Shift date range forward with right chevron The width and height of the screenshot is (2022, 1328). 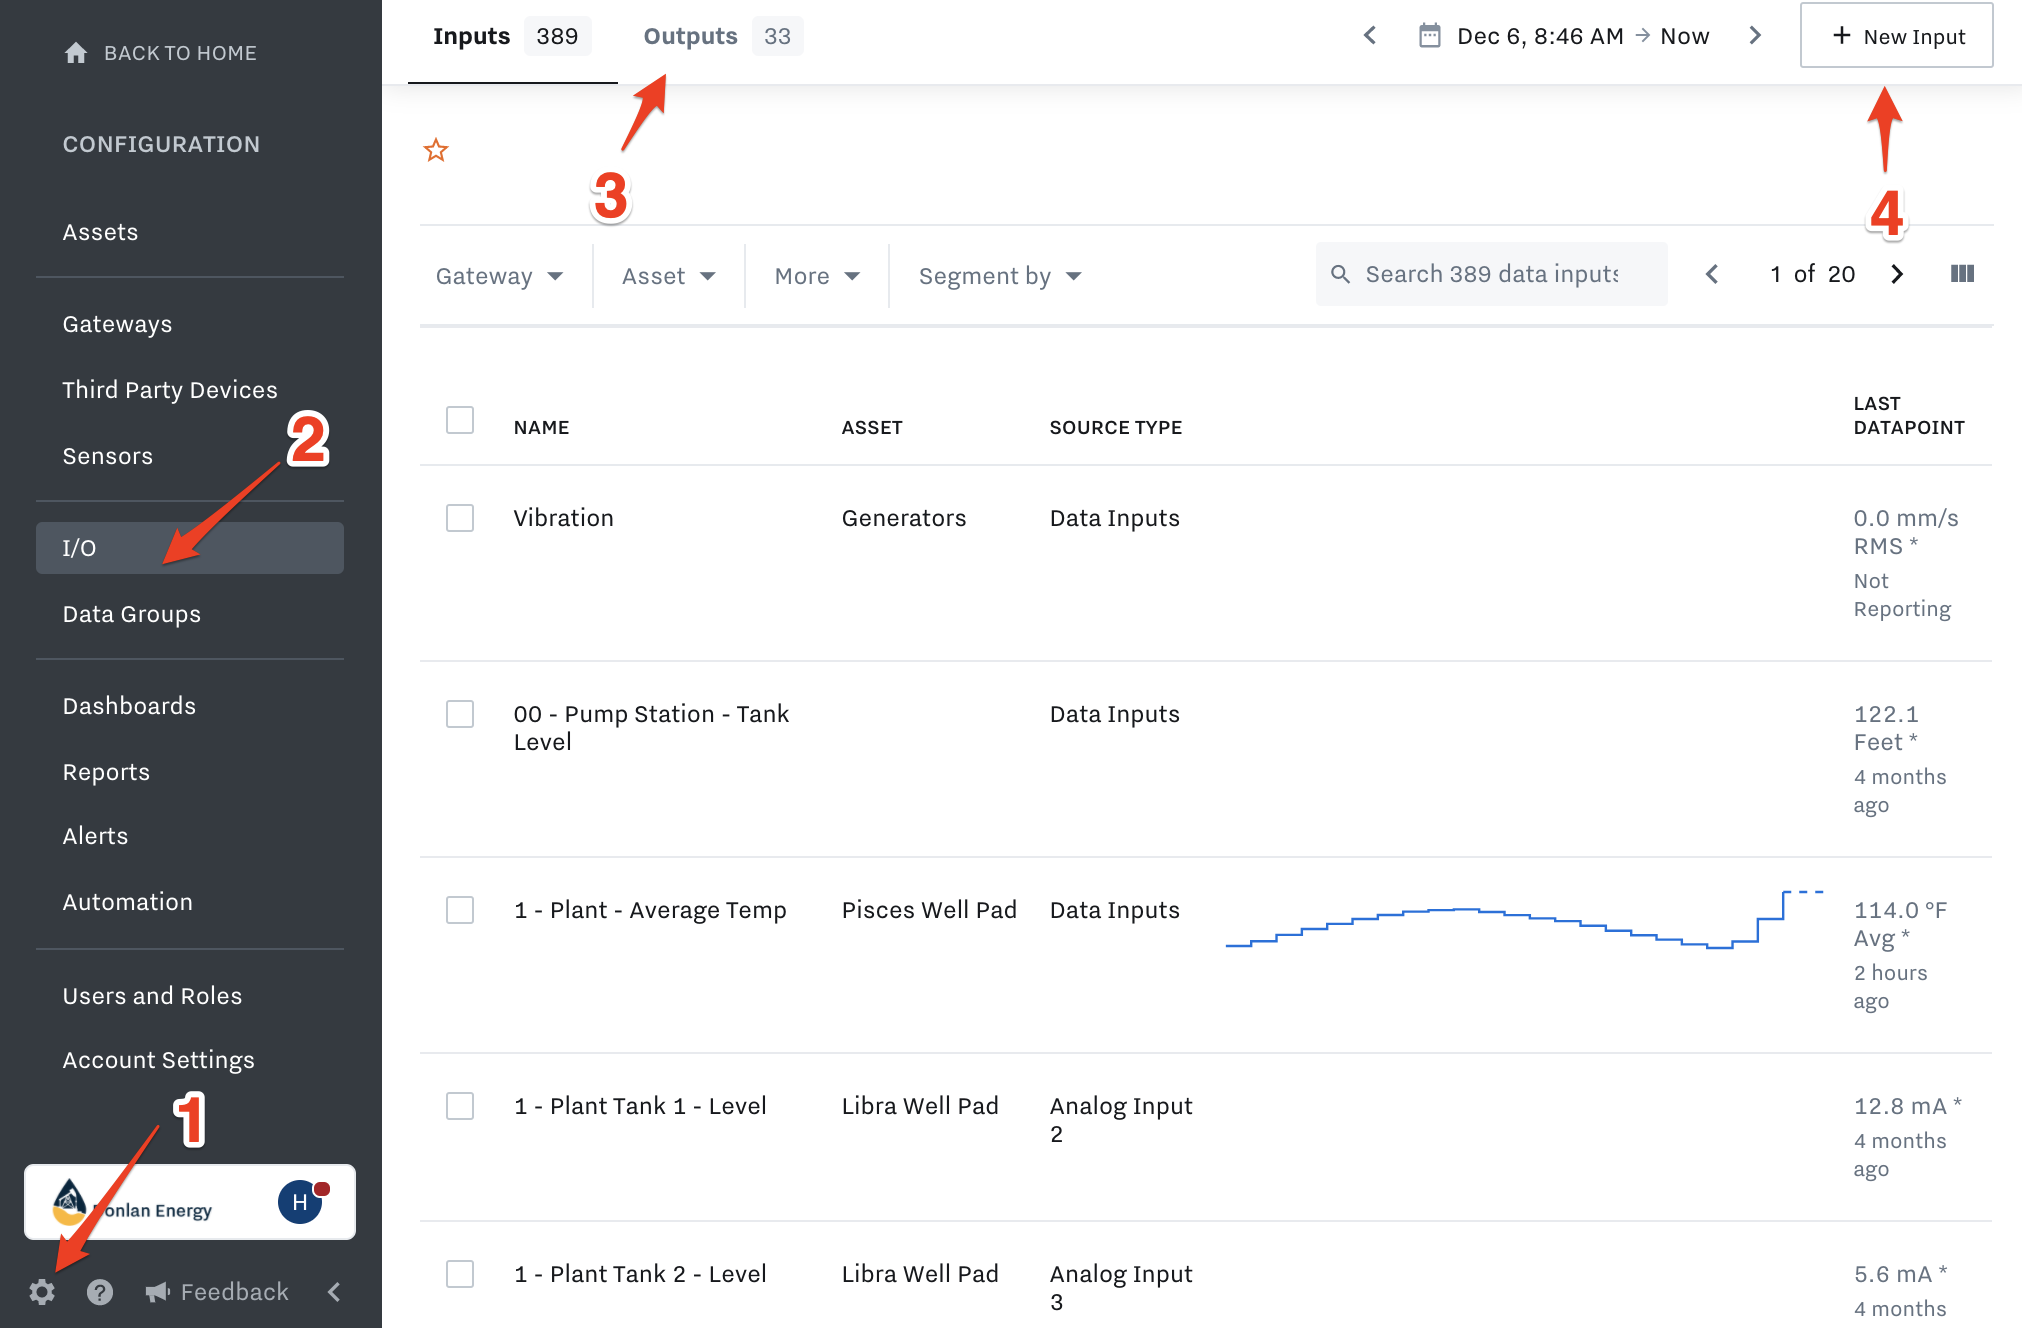click(x=1755, y=36)
